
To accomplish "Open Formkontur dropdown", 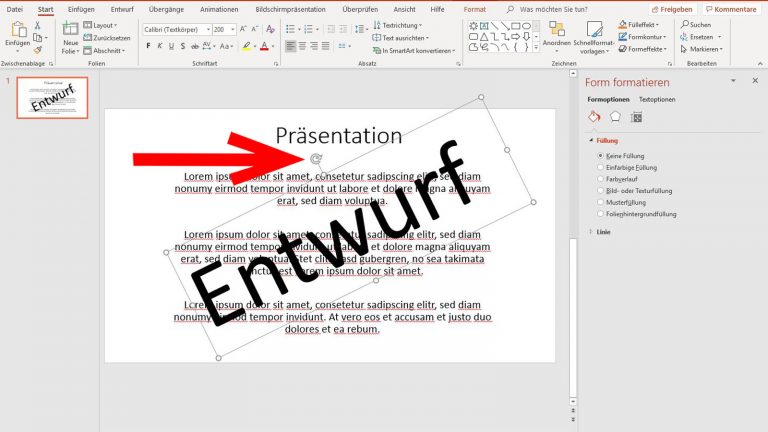I will (x=642, y=37).
